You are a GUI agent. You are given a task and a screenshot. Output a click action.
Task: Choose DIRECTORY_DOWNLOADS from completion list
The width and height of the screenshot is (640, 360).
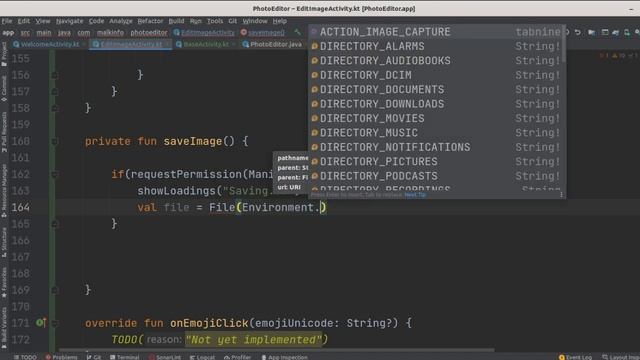click(436, 104)
